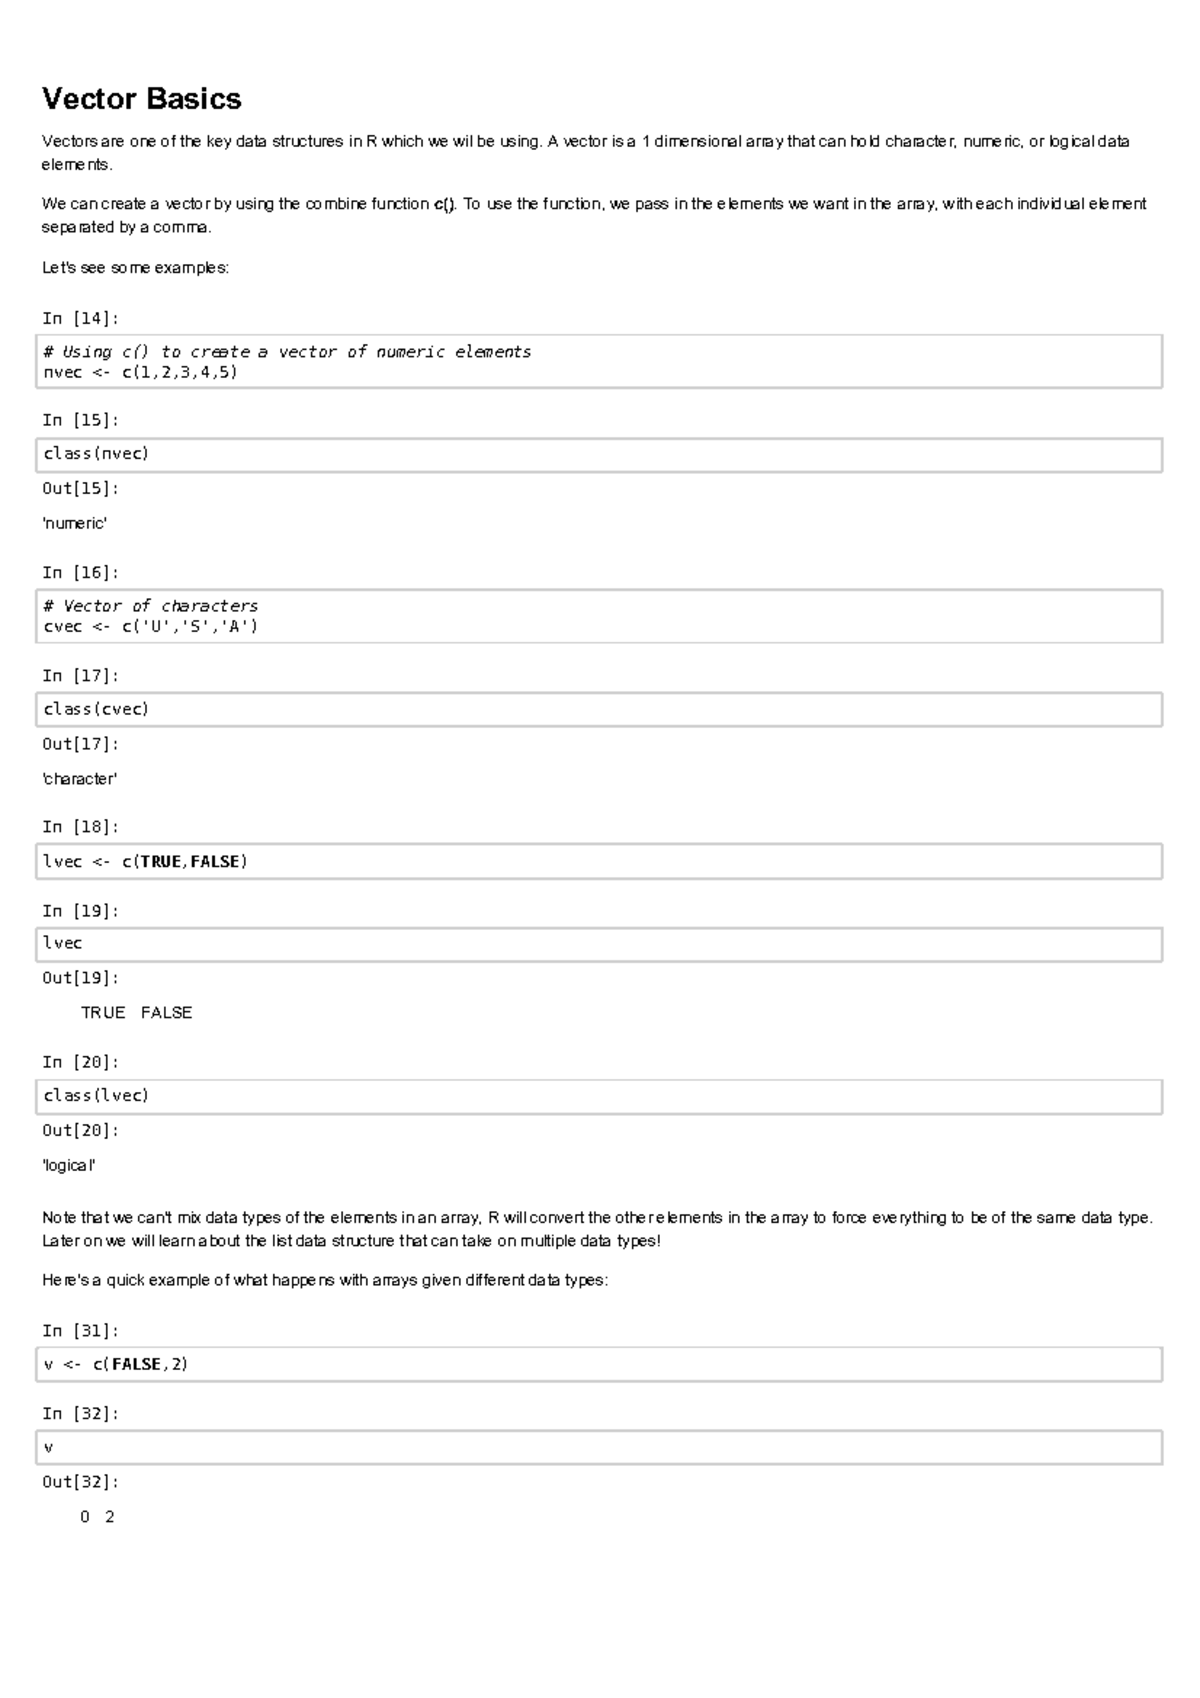
Task: Click the "Let's see some examples" text
Action: pos(135,268)
